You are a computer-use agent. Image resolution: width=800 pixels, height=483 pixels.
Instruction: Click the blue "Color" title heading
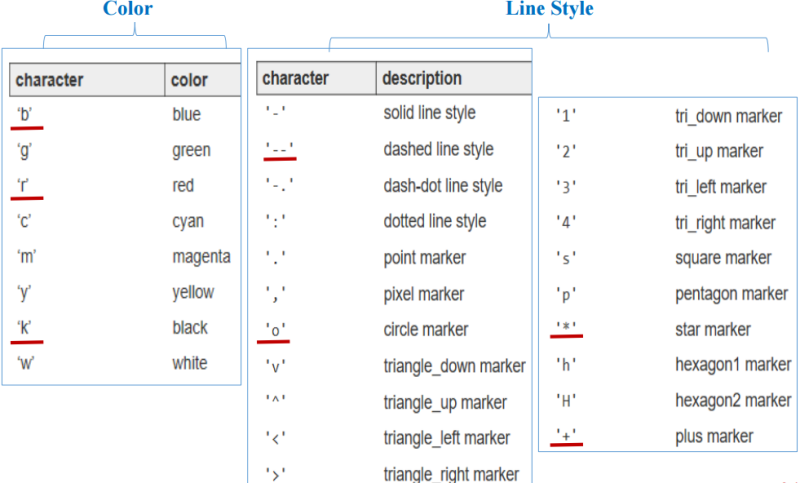pyautogui.click(x=130, y=9)
